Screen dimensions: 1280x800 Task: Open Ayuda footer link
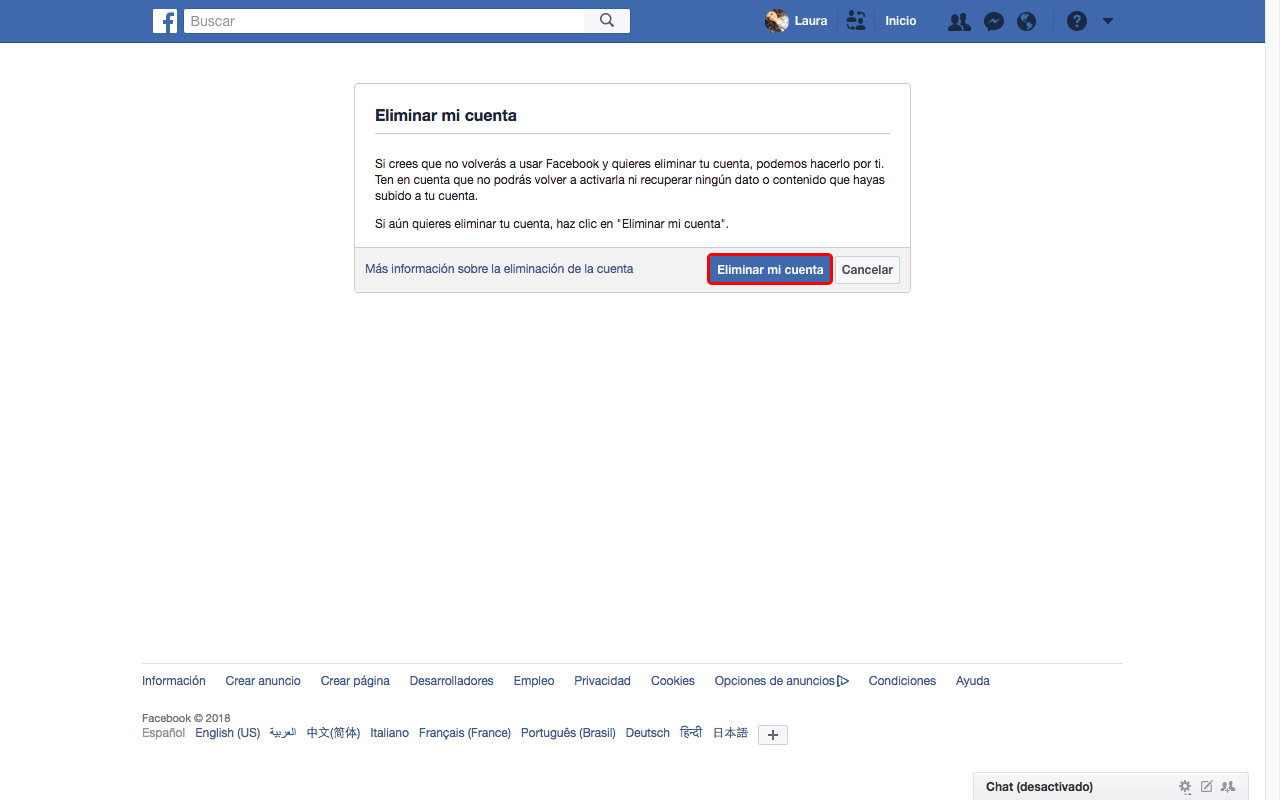pyautogui.click(x=973, y=681)
